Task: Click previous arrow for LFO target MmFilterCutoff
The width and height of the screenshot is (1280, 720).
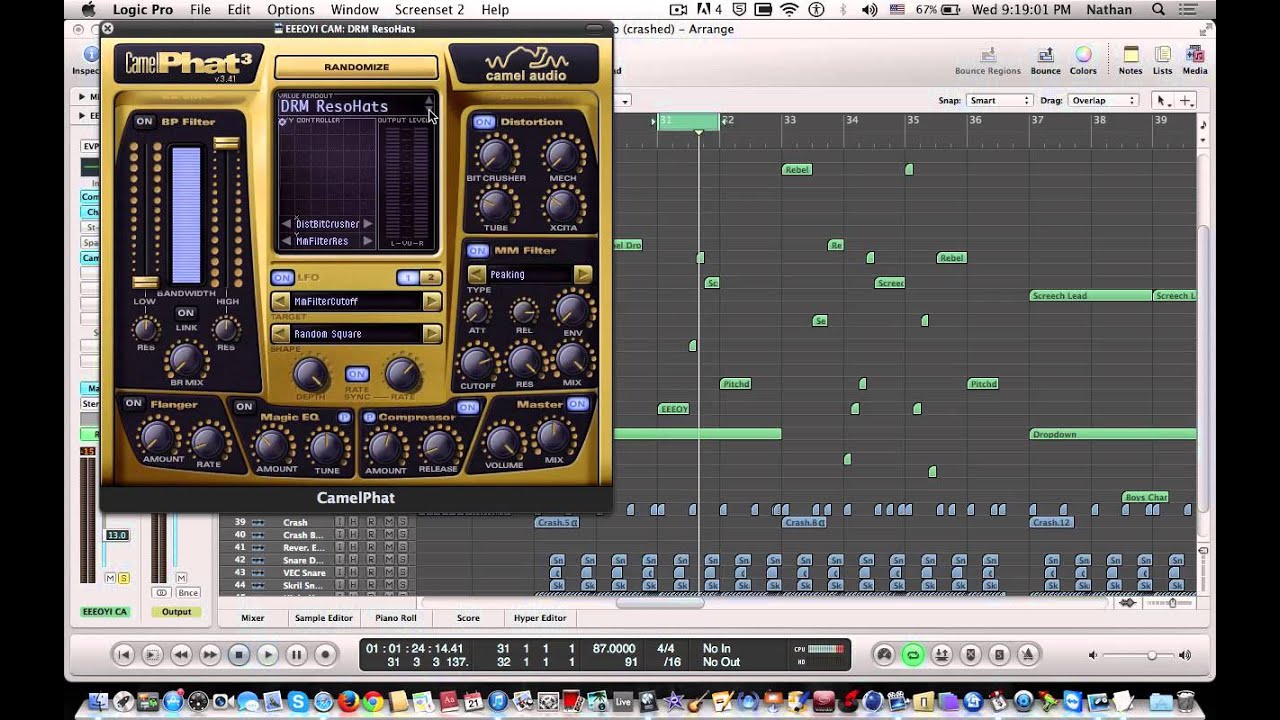Action: tap(281, 301)
